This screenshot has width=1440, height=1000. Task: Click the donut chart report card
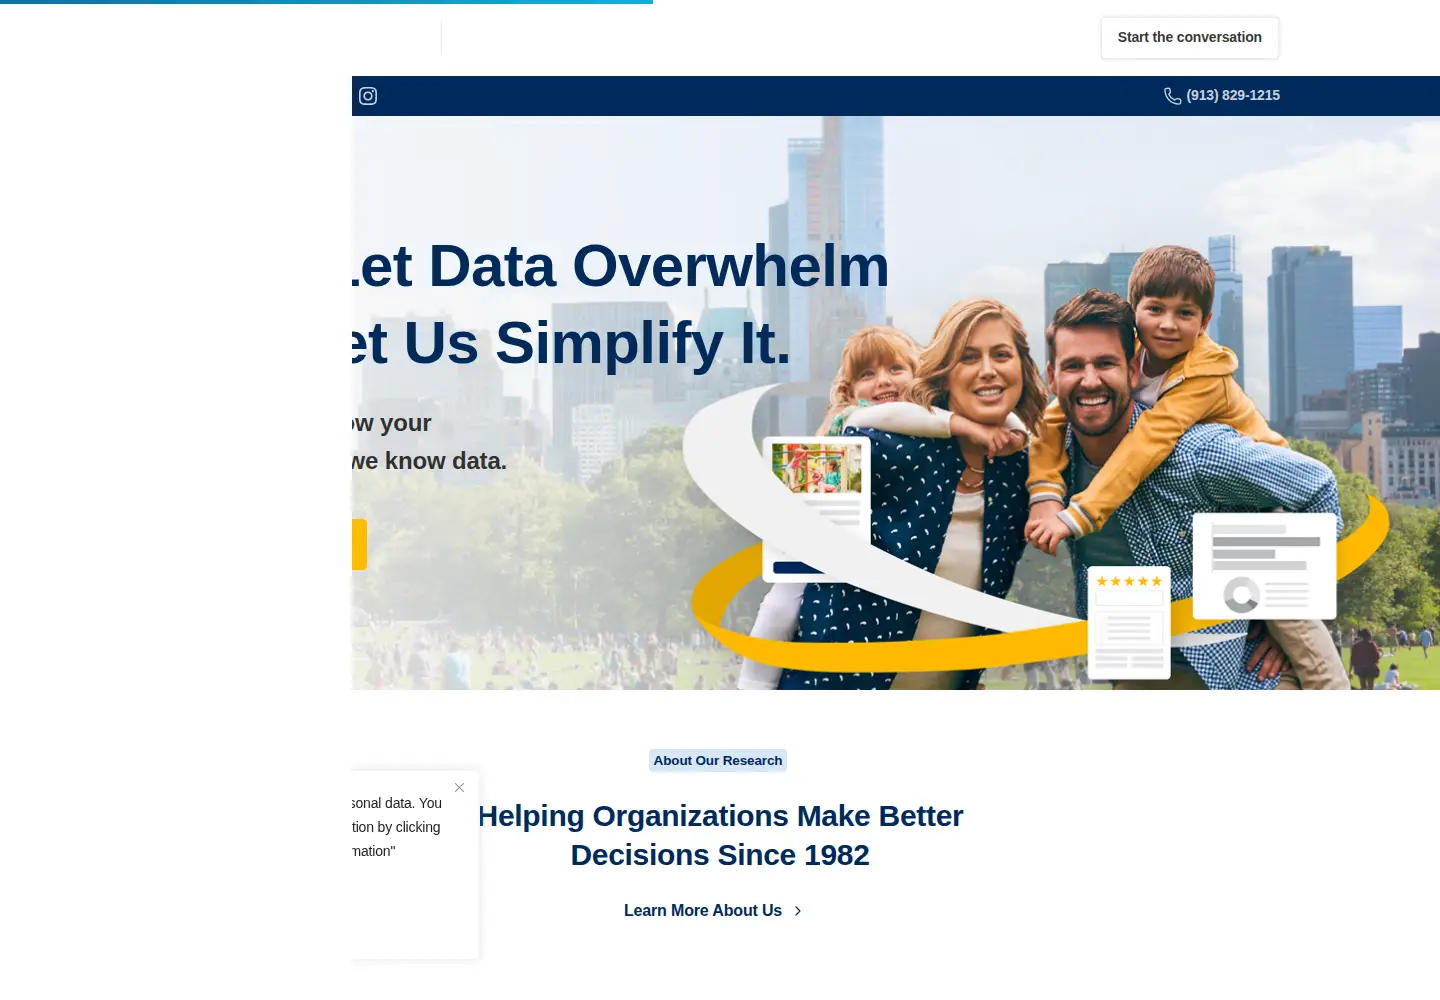click(x=1264, y=566)
